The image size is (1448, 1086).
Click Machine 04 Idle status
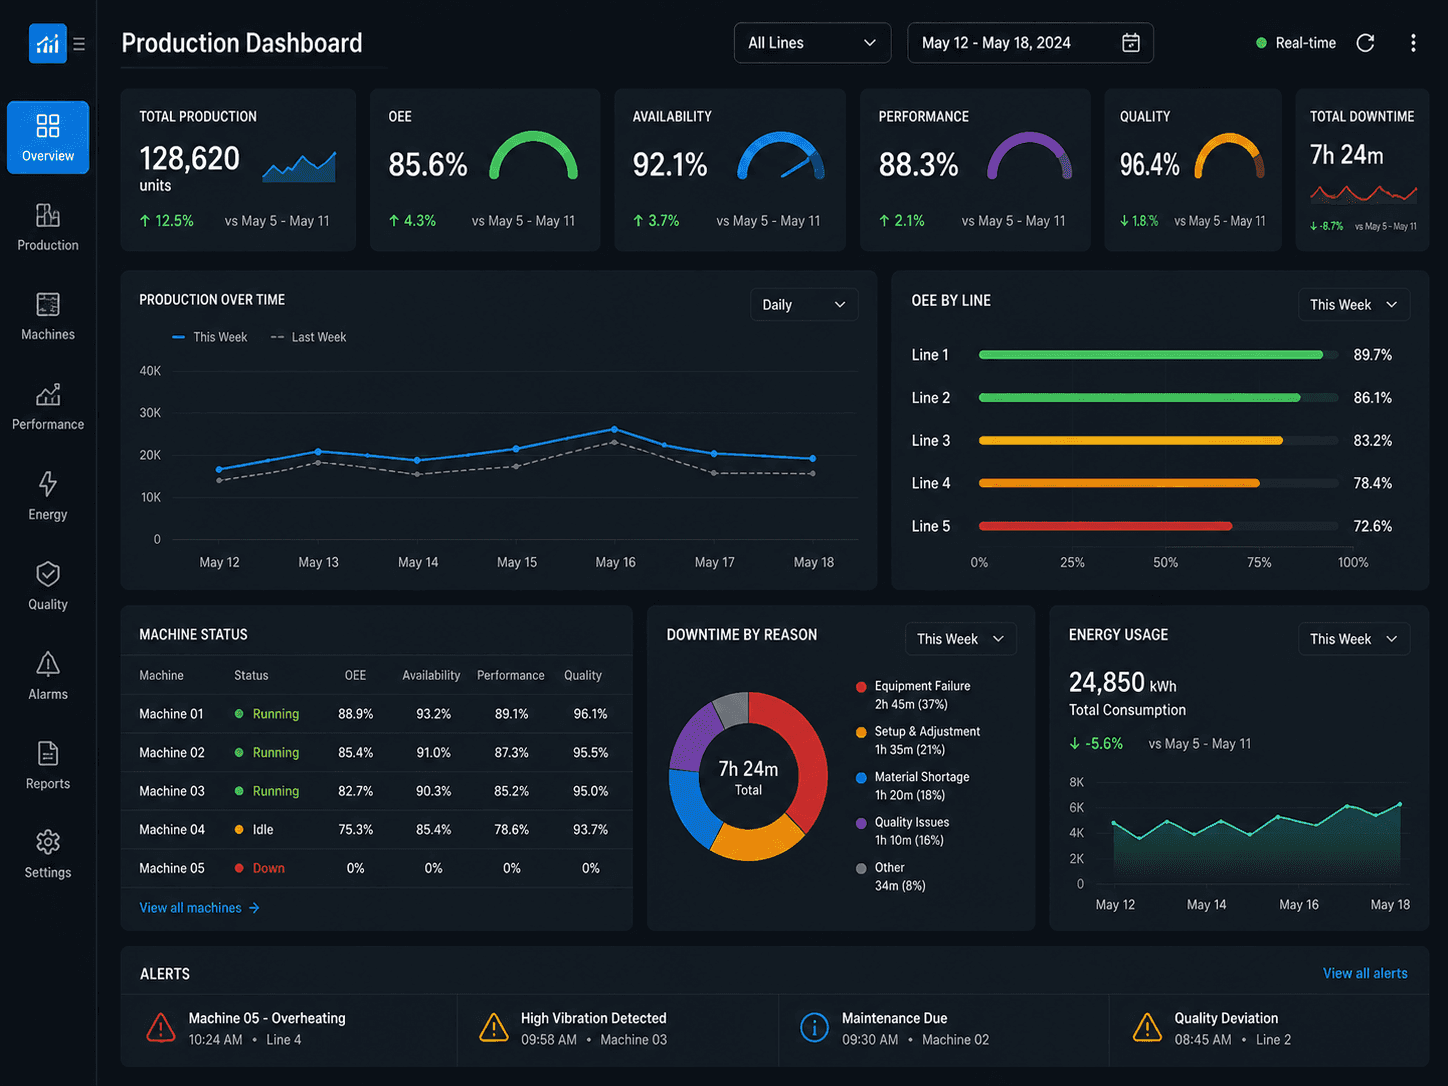254,830
